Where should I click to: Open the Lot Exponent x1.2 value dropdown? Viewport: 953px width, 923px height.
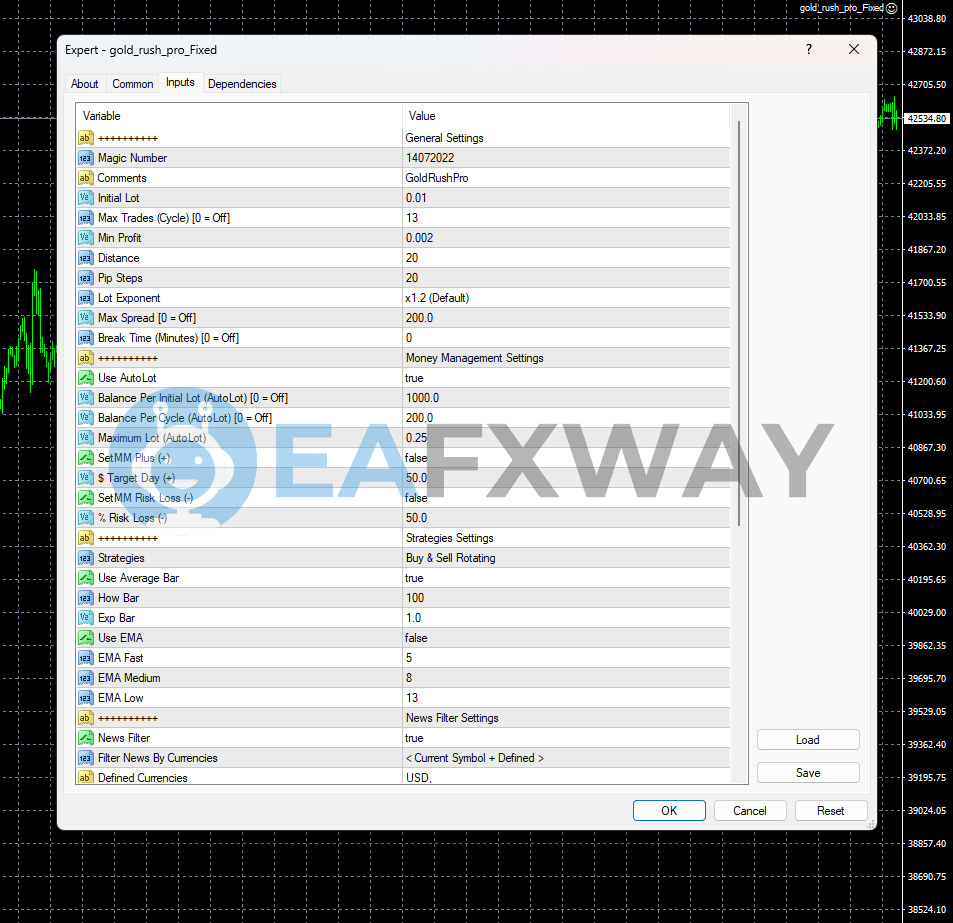click(x=437, y=298)
